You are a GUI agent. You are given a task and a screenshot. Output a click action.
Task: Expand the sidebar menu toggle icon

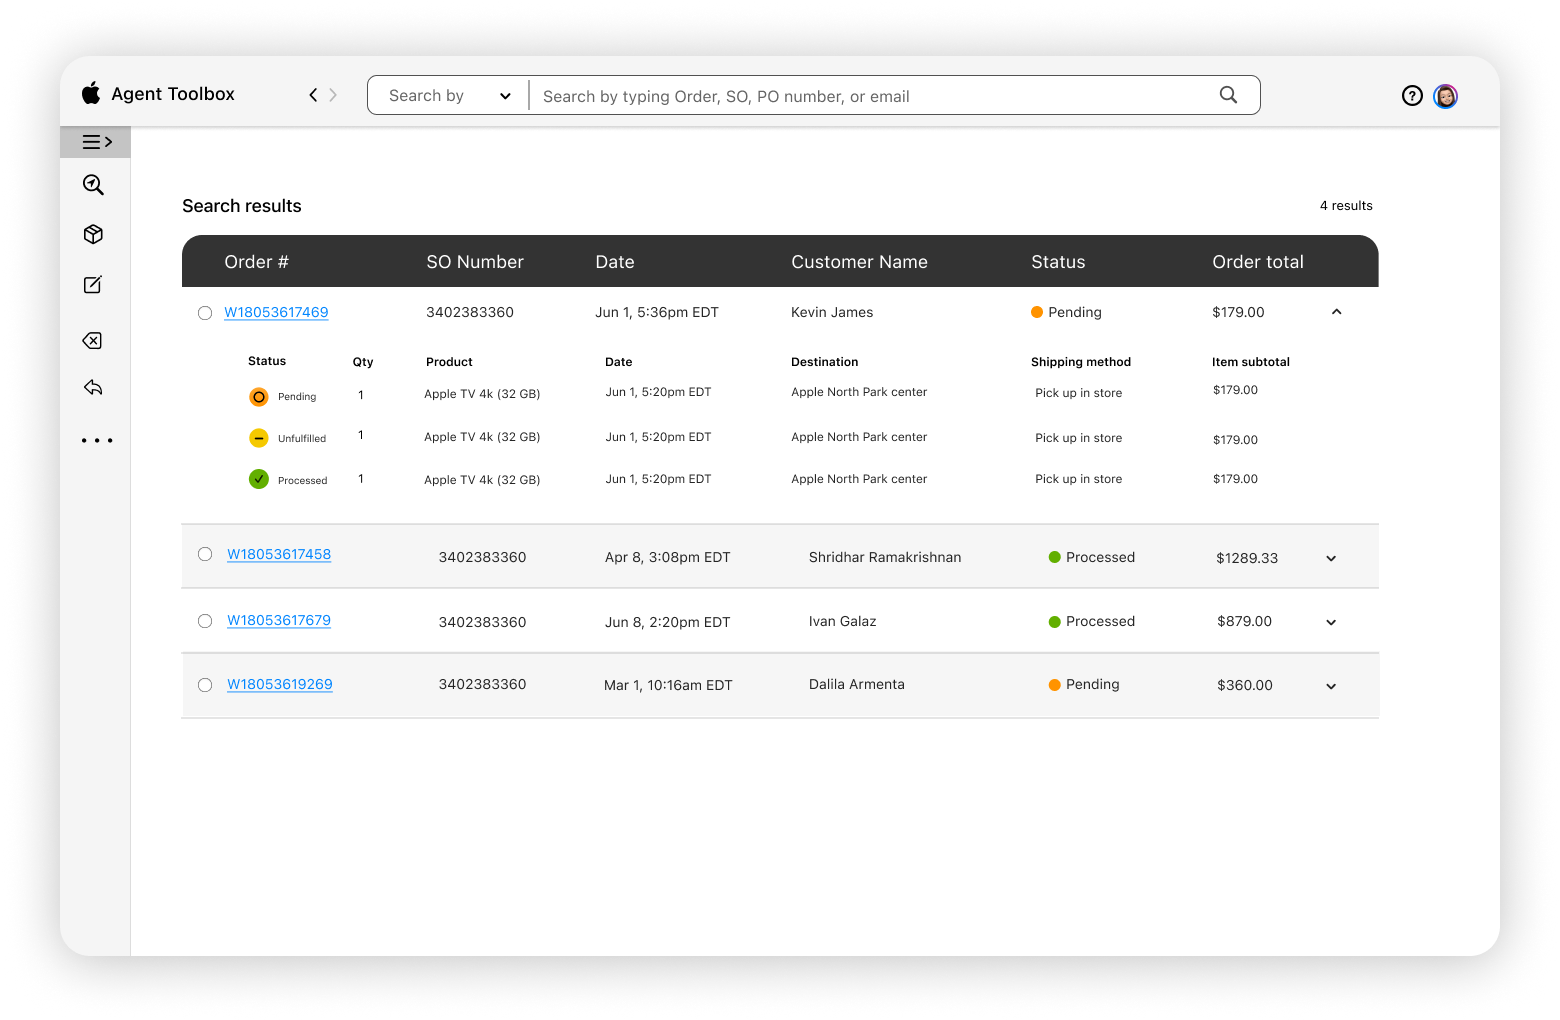click(x=96, y=142)
